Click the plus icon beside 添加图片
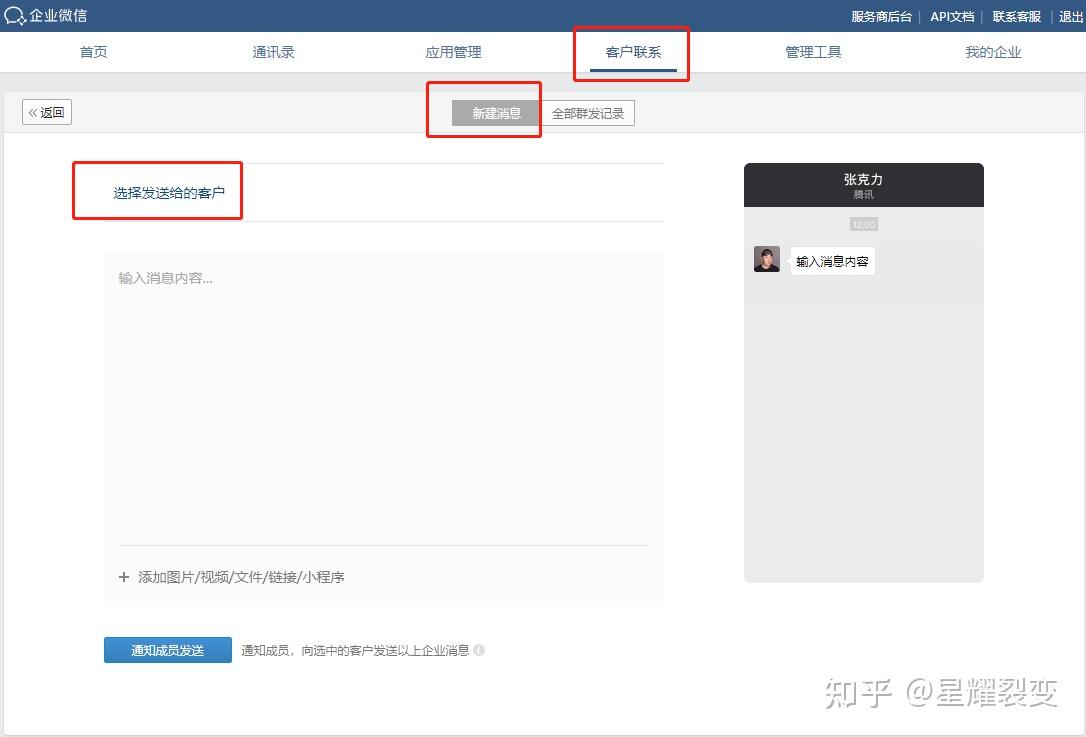 click(x=124, y=576)
